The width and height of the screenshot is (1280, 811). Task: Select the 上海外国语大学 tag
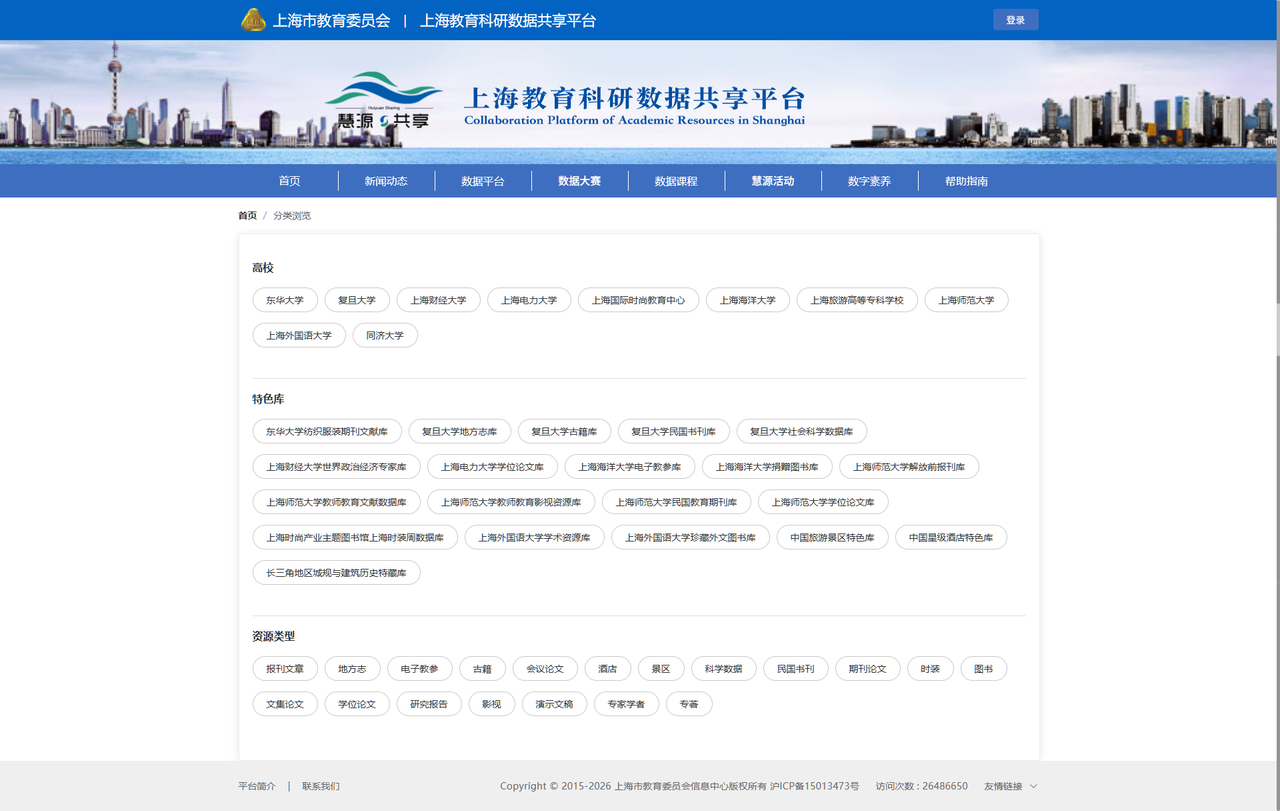(x=299, y=335)
